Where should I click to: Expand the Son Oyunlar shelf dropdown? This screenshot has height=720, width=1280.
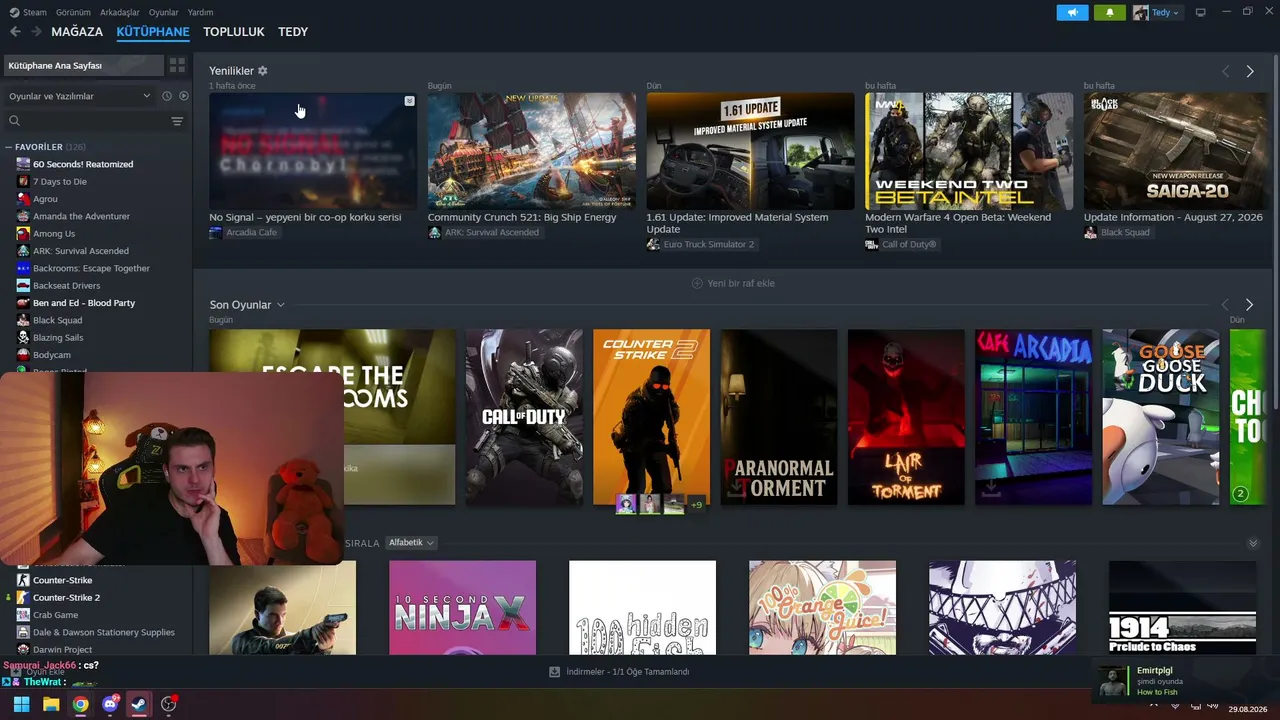[x=281, y=305]
